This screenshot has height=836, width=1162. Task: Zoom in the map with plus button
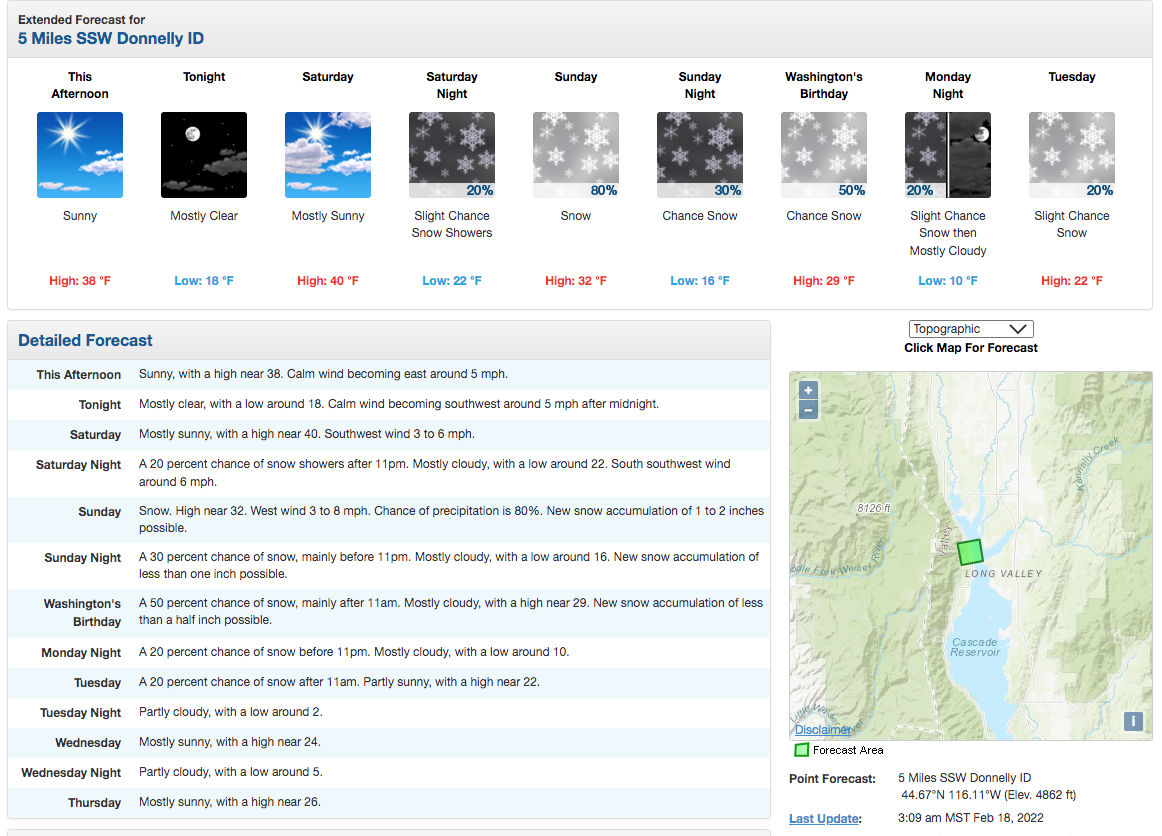[x=809, y=390]
